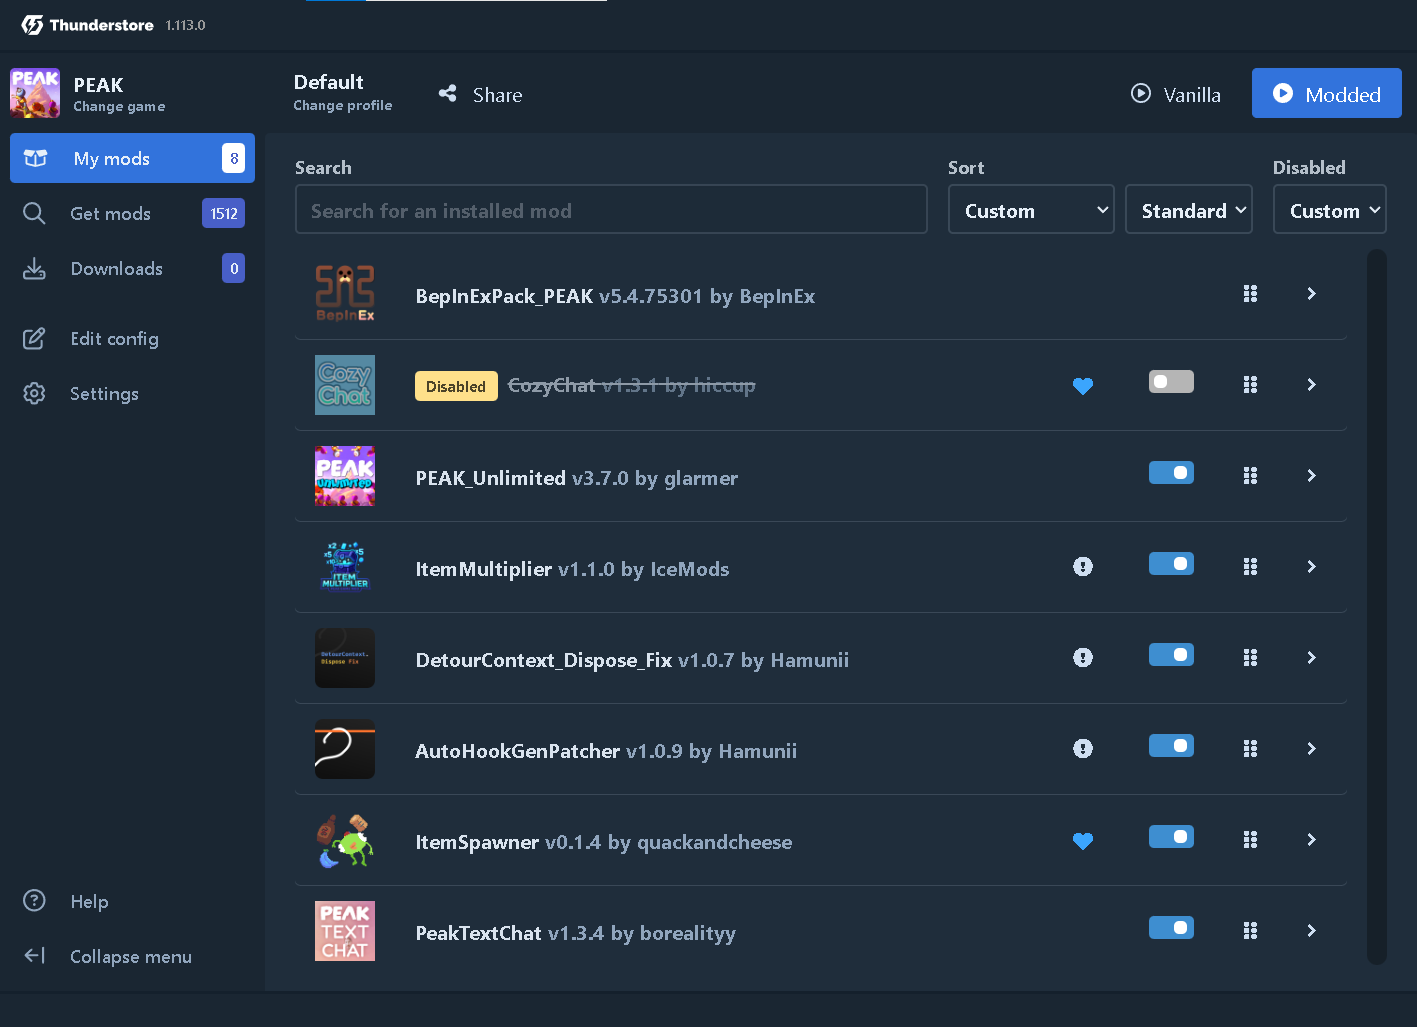Viewport: 1417px width, 1027px height.
Task: Click the PEAK_Unlimited mod thumbnail
Action: tap(345, 476)
